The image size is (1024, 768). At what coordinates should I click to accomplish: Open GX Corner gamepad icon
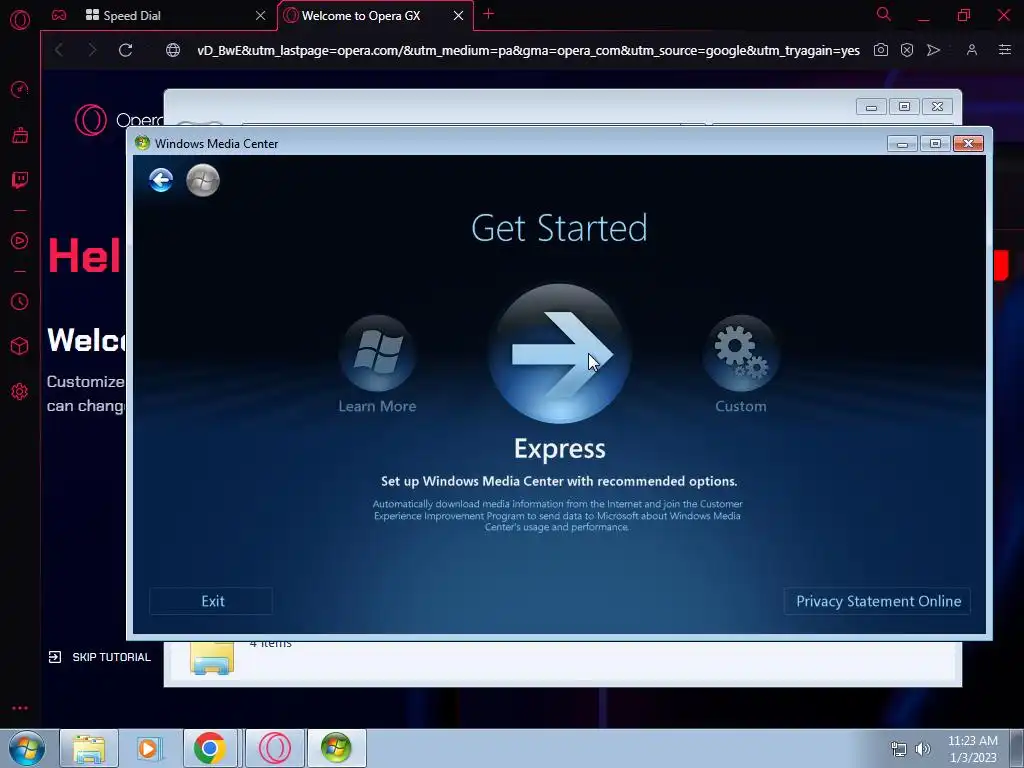59,15
